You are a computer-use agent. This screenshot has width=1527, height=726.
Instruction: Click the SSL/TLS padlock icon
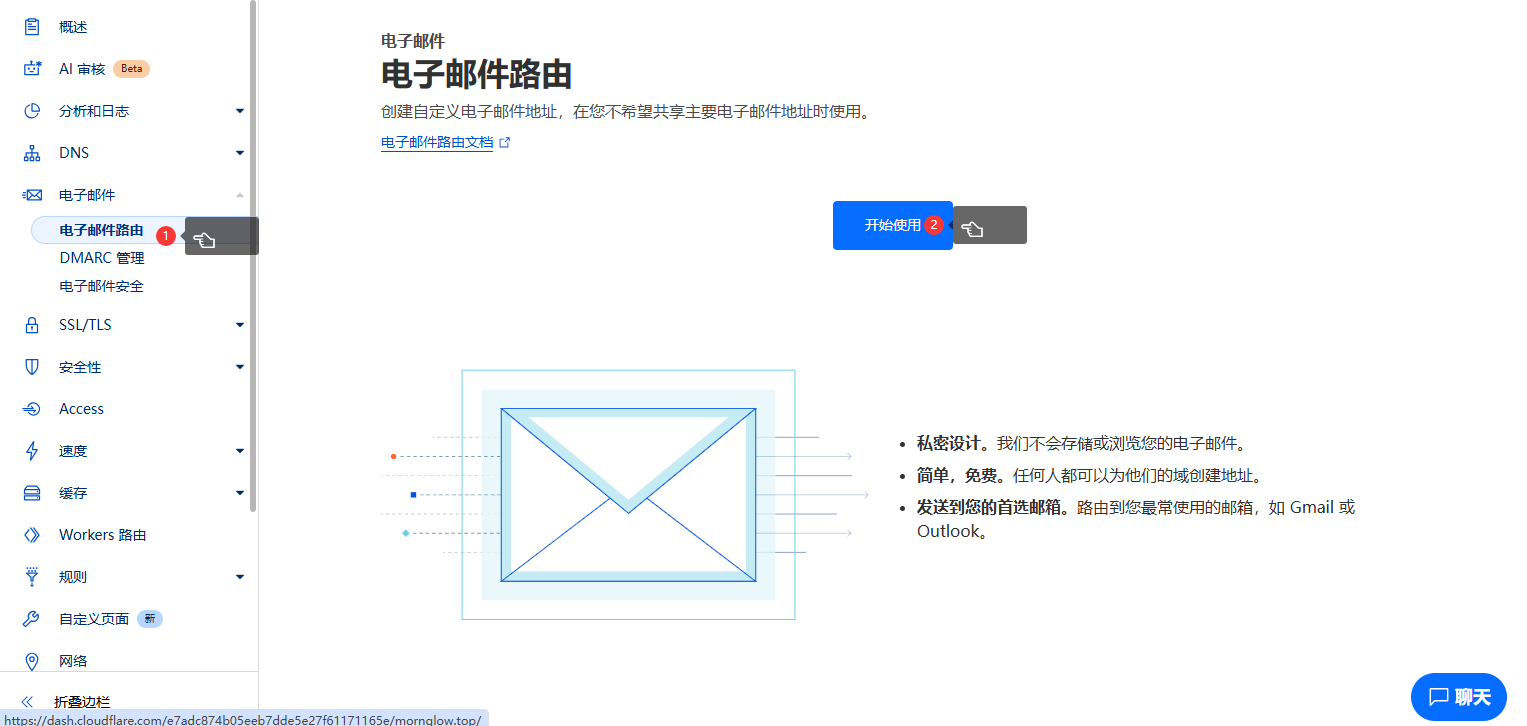coord(32,324)
